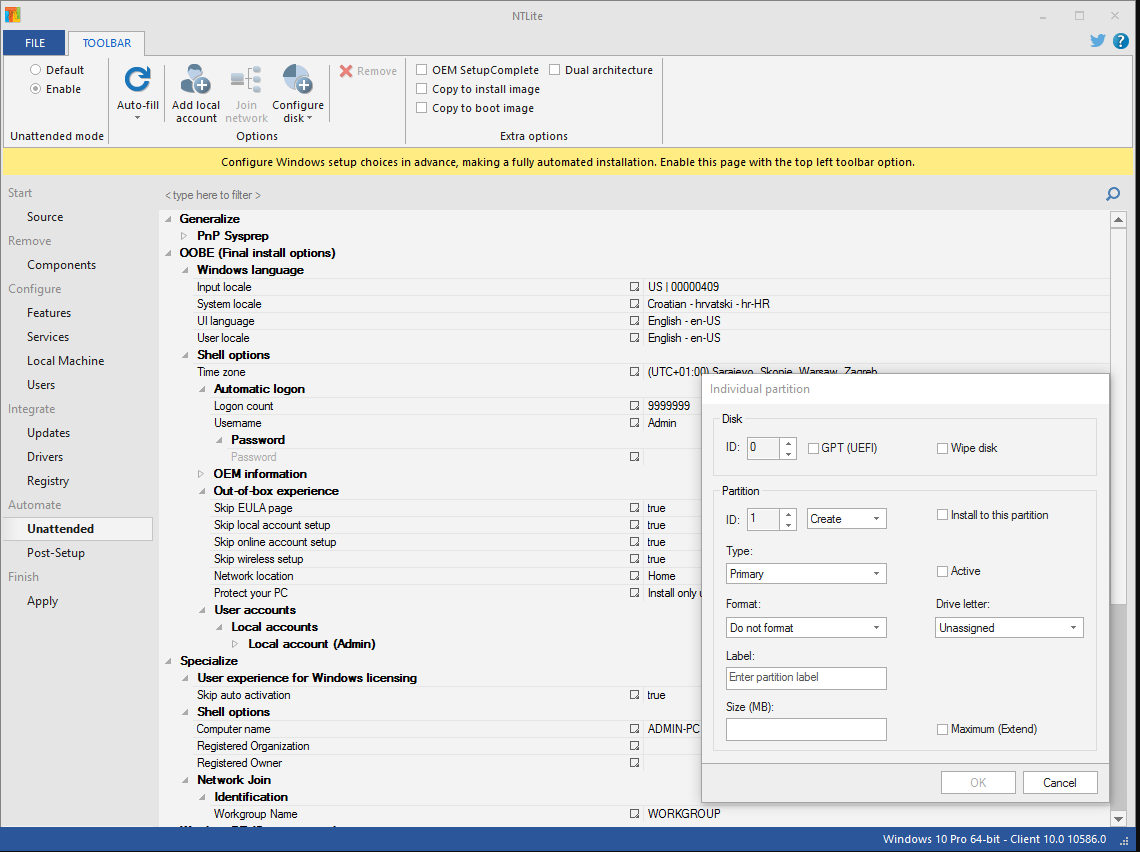
Task: Open the Twitter link icon
Action: click(1097, 41)
